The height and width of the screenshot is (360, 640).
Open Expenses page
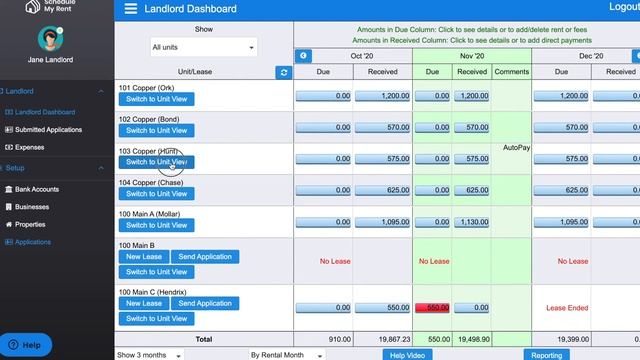click(29, 147)
